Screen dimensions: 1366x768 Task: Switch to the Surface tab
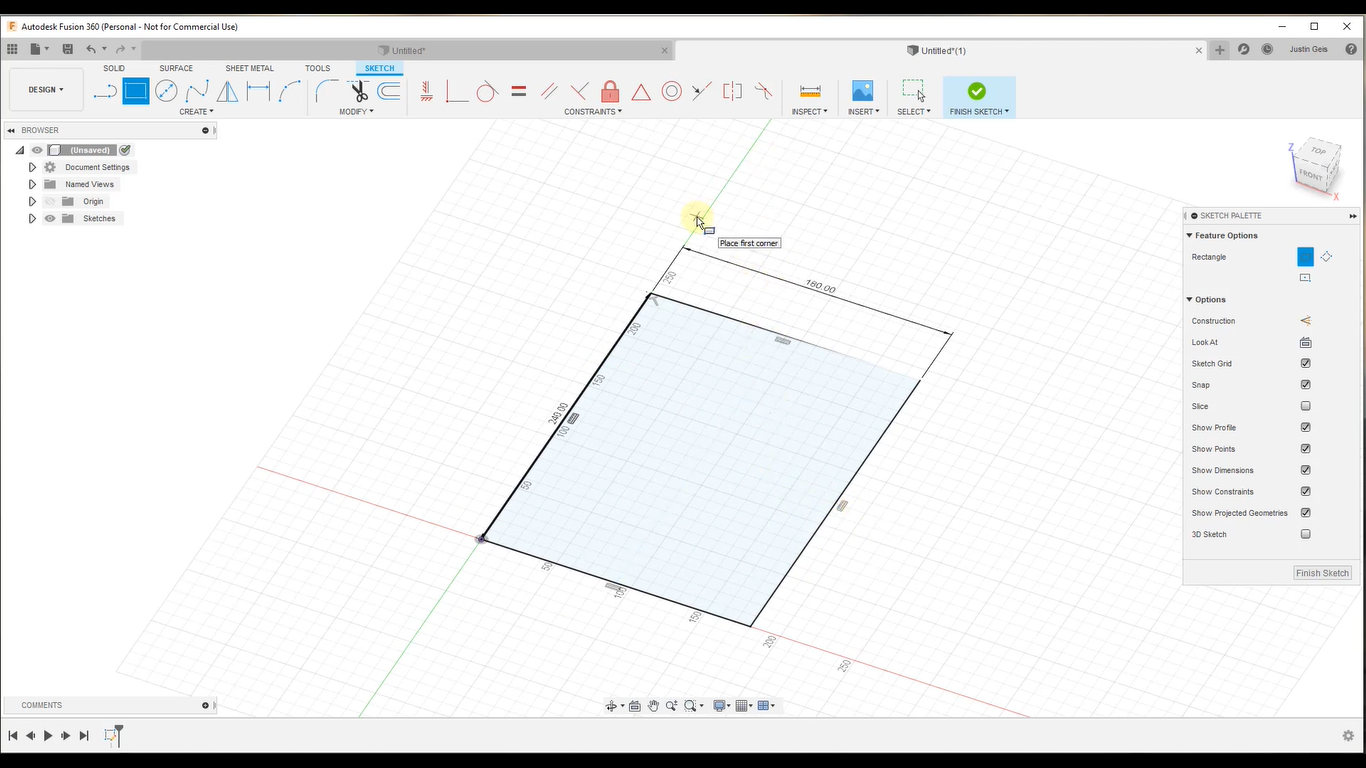[176, 69]
